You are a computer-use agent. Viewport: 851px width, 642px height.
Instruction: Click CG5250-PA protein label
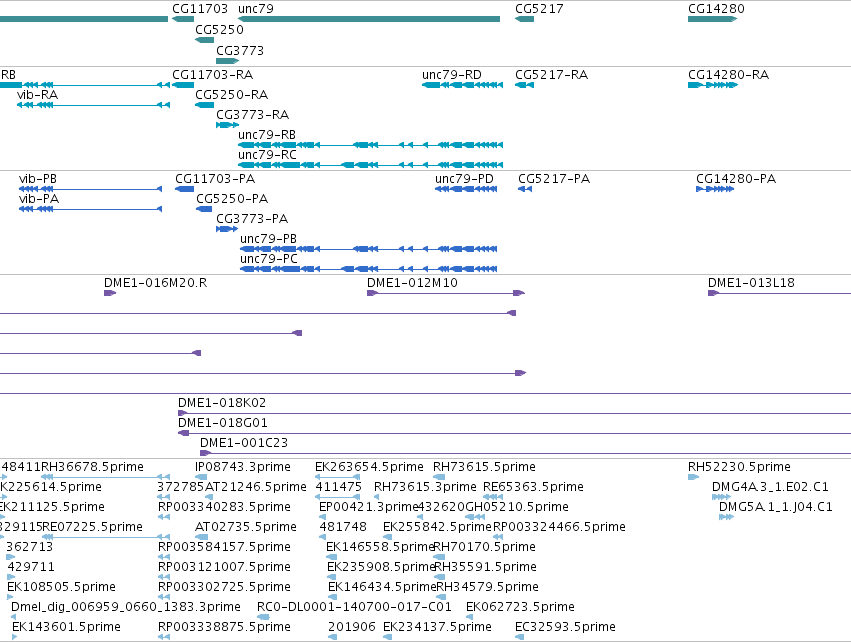[x=232, y=199]
